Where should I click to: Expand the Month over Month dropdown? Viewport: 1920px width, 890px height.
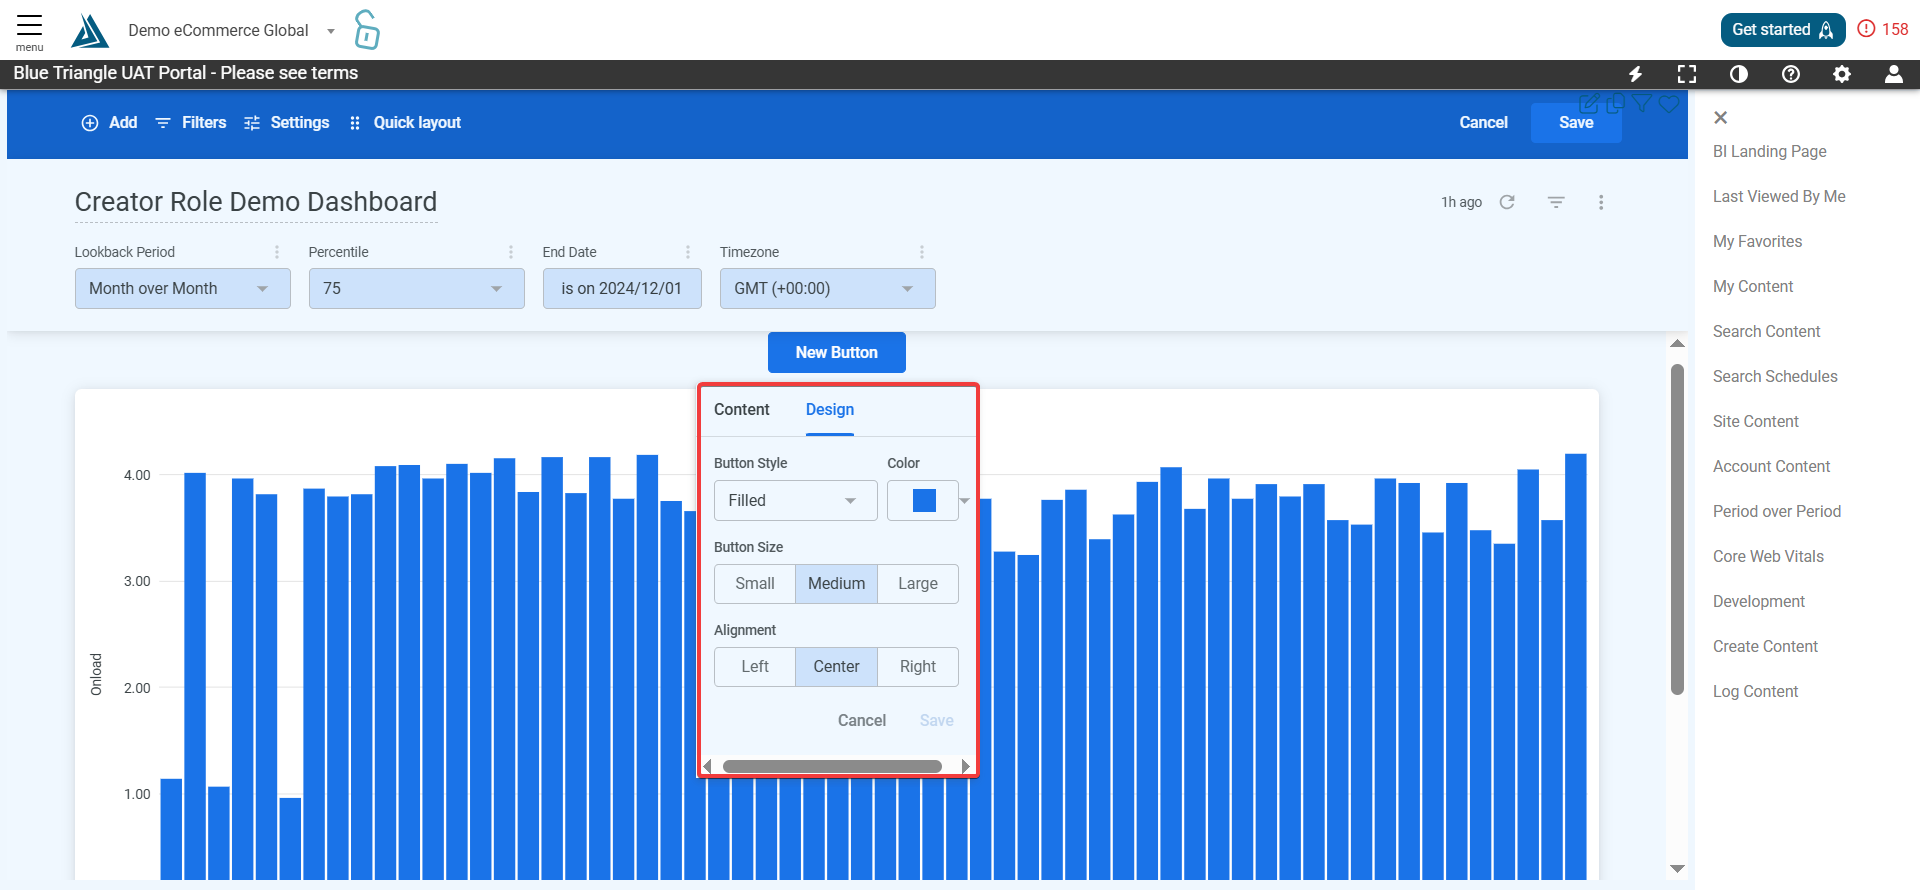point(183,288)
